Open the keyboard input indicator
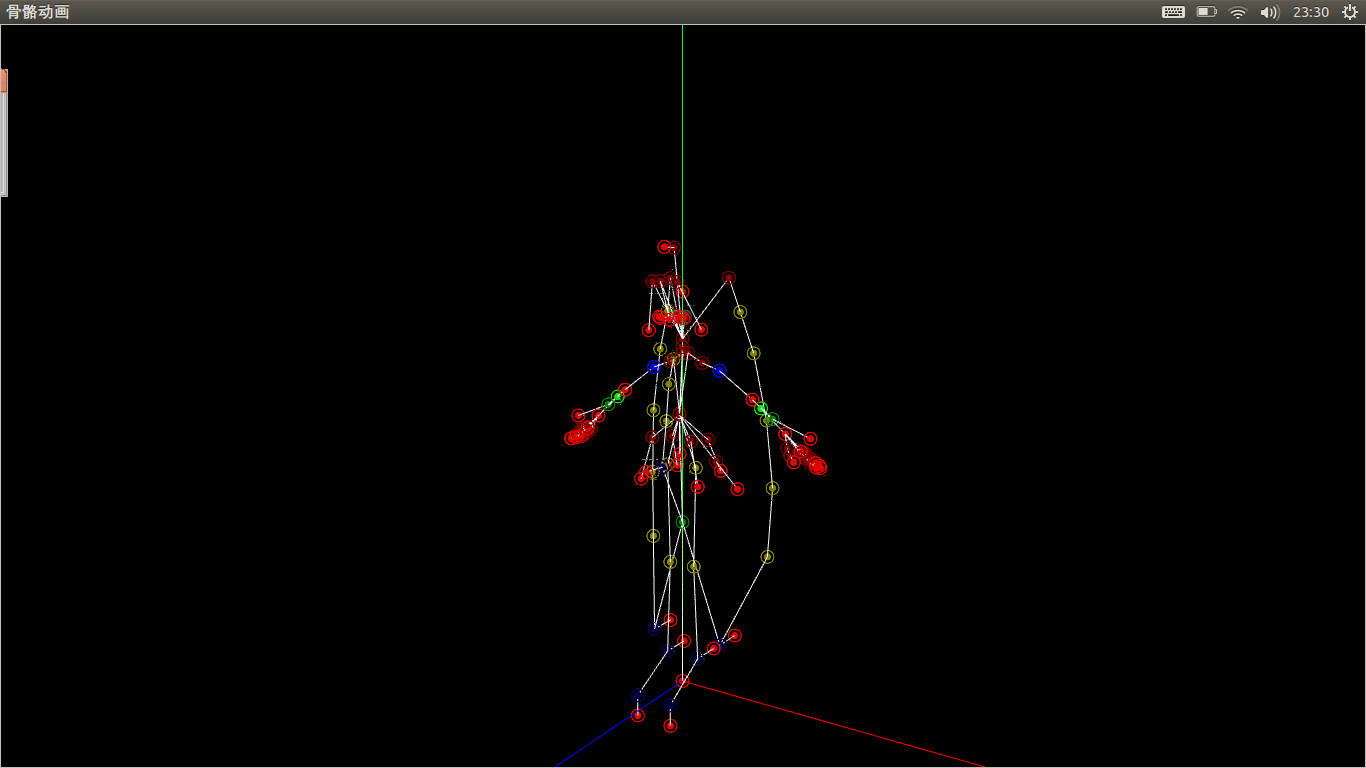Viewport: 1366px width, 768px height. [1173, 12]
